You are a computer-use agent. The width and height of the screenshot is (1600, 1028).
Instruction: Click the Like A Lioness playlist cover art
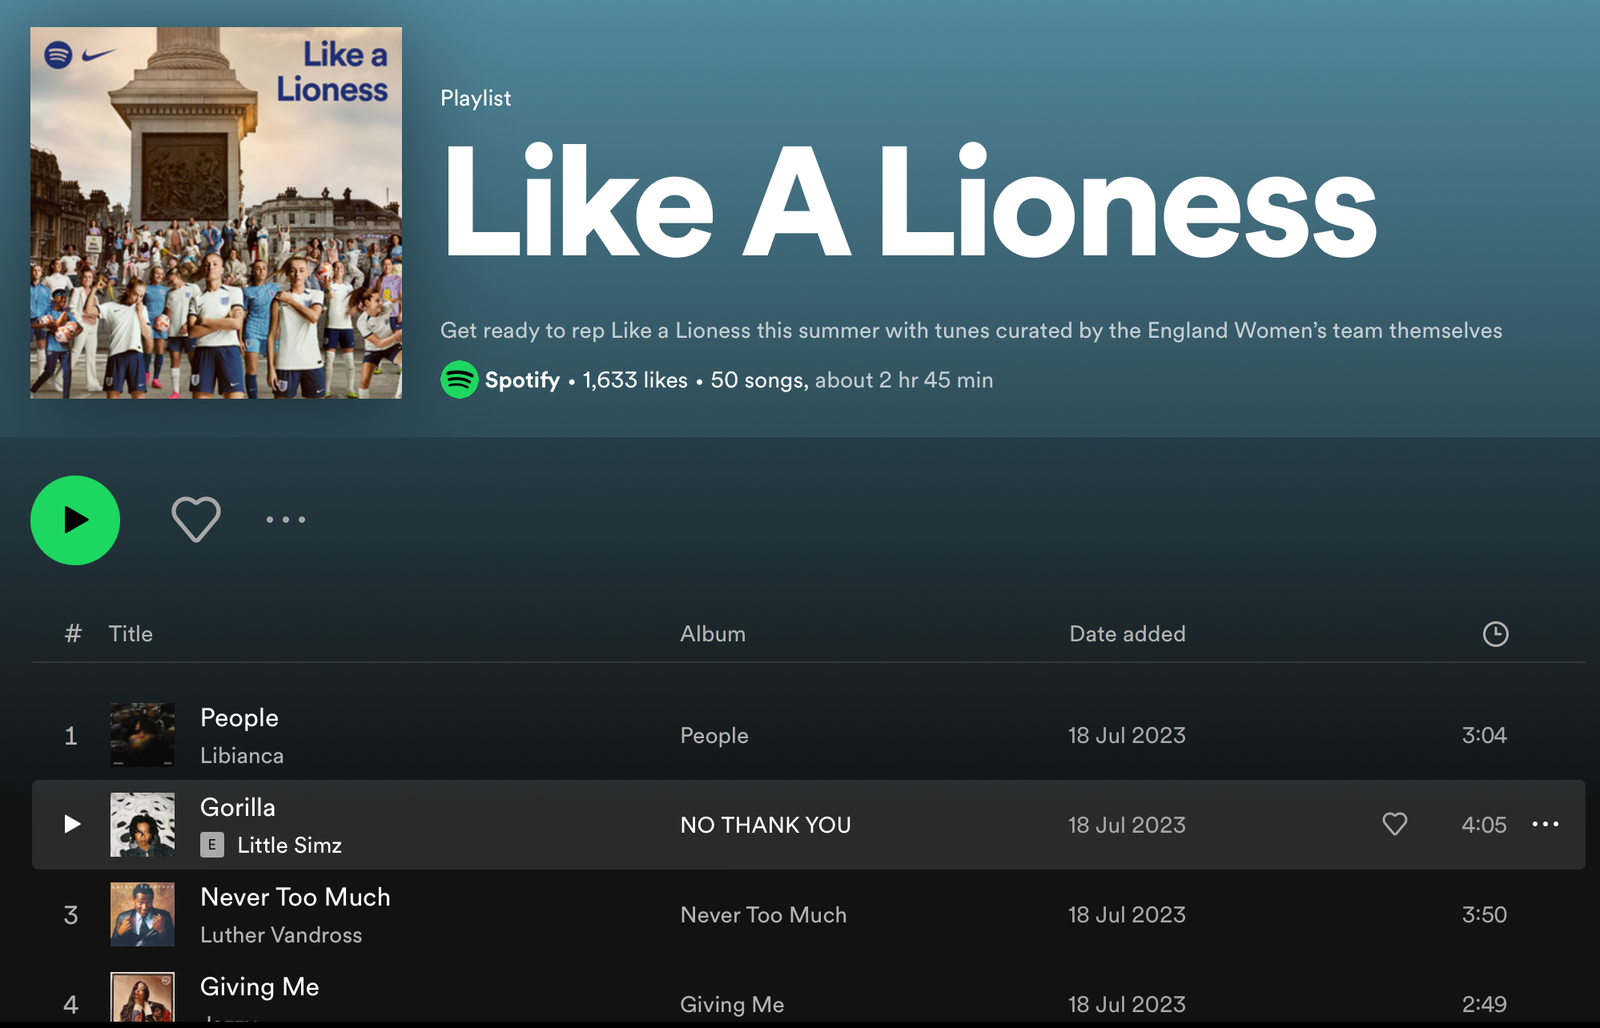click(x=216, y=213)
